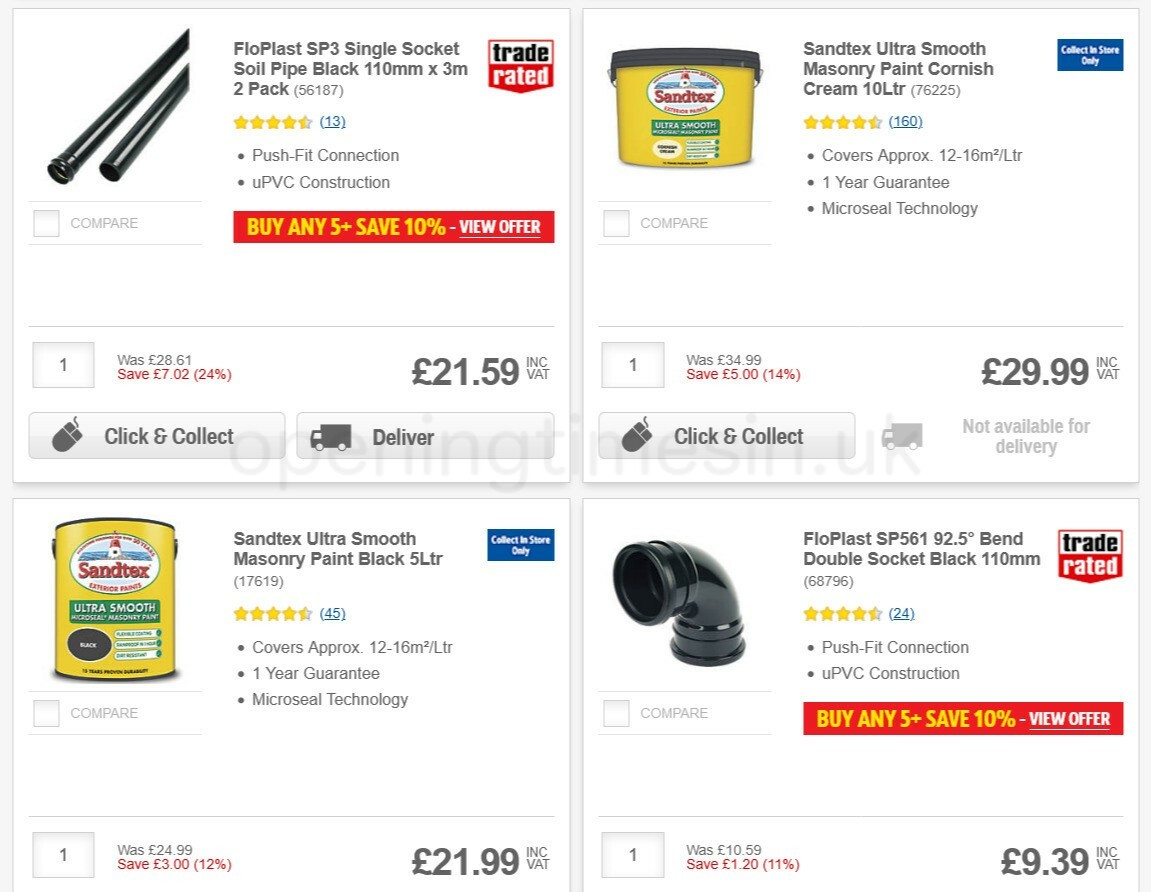Enable Compare for FloPlast SP3 soil pipe
This screenshot has height=892, width=1151.
click(46, 223)
